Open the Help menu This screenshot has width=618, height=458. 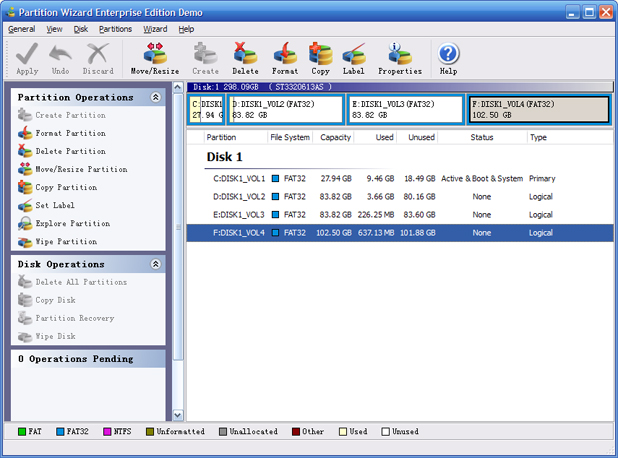pyautogui.click(x=186, y=29)
